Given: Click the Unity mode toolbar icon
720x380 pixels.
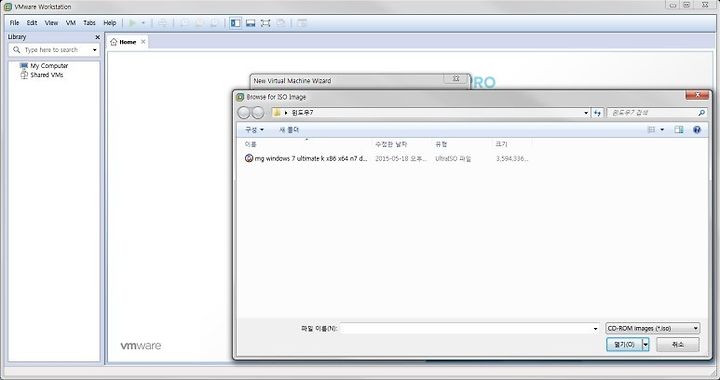Looking at the screenshot, I should 281,23.
